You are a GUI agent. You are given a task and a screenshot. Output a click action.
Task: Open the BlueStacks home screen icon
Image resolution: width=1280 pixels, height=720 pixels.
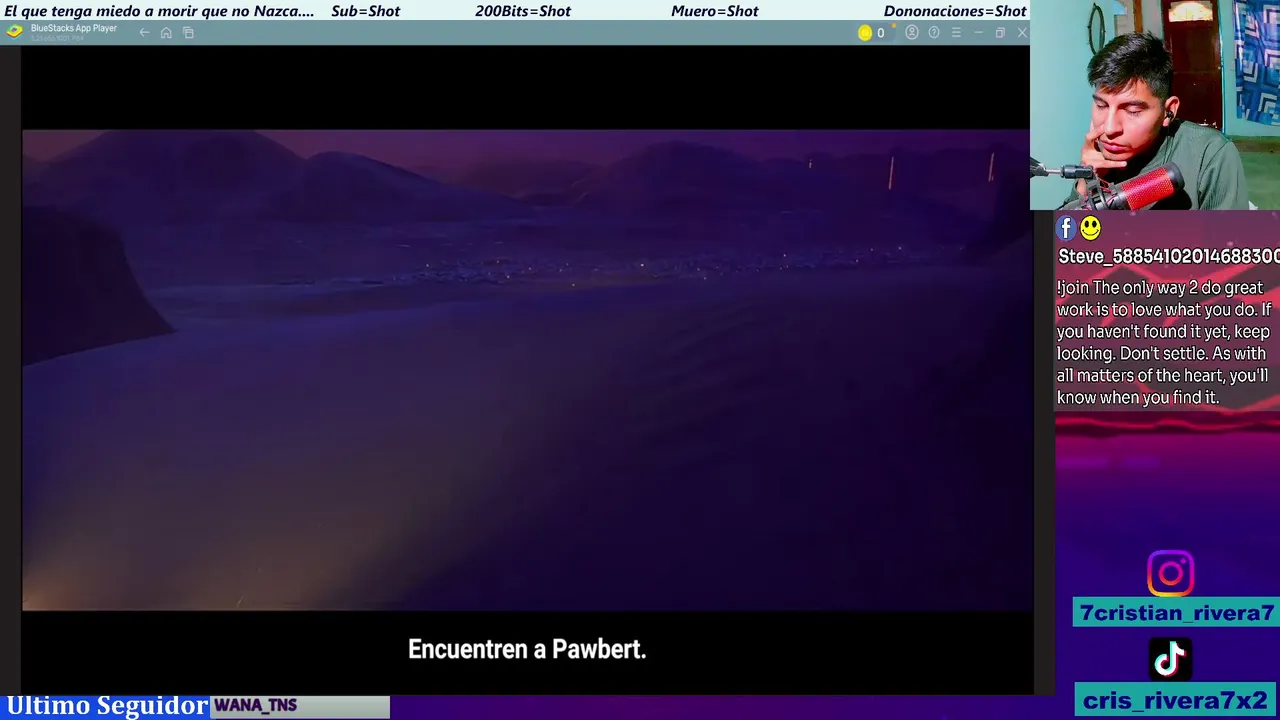tap(166, 33)
